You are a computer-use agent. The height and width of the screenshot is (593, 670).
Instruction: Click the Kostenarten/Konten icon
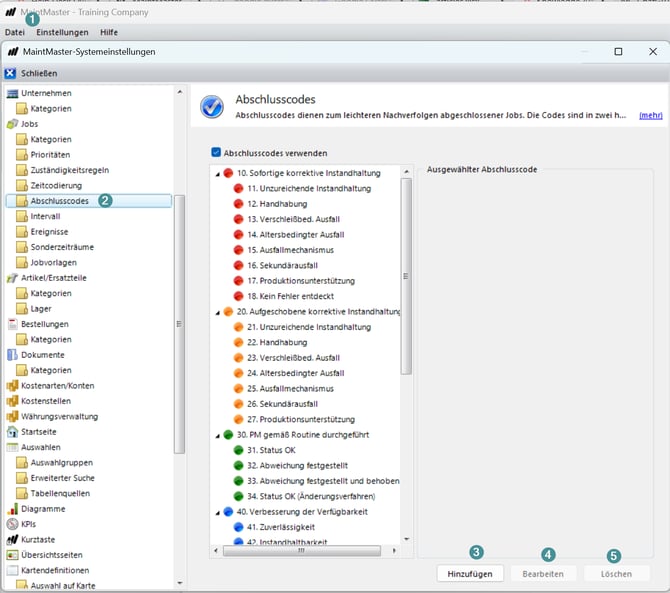pyautogui.click(x=12, y=385)
